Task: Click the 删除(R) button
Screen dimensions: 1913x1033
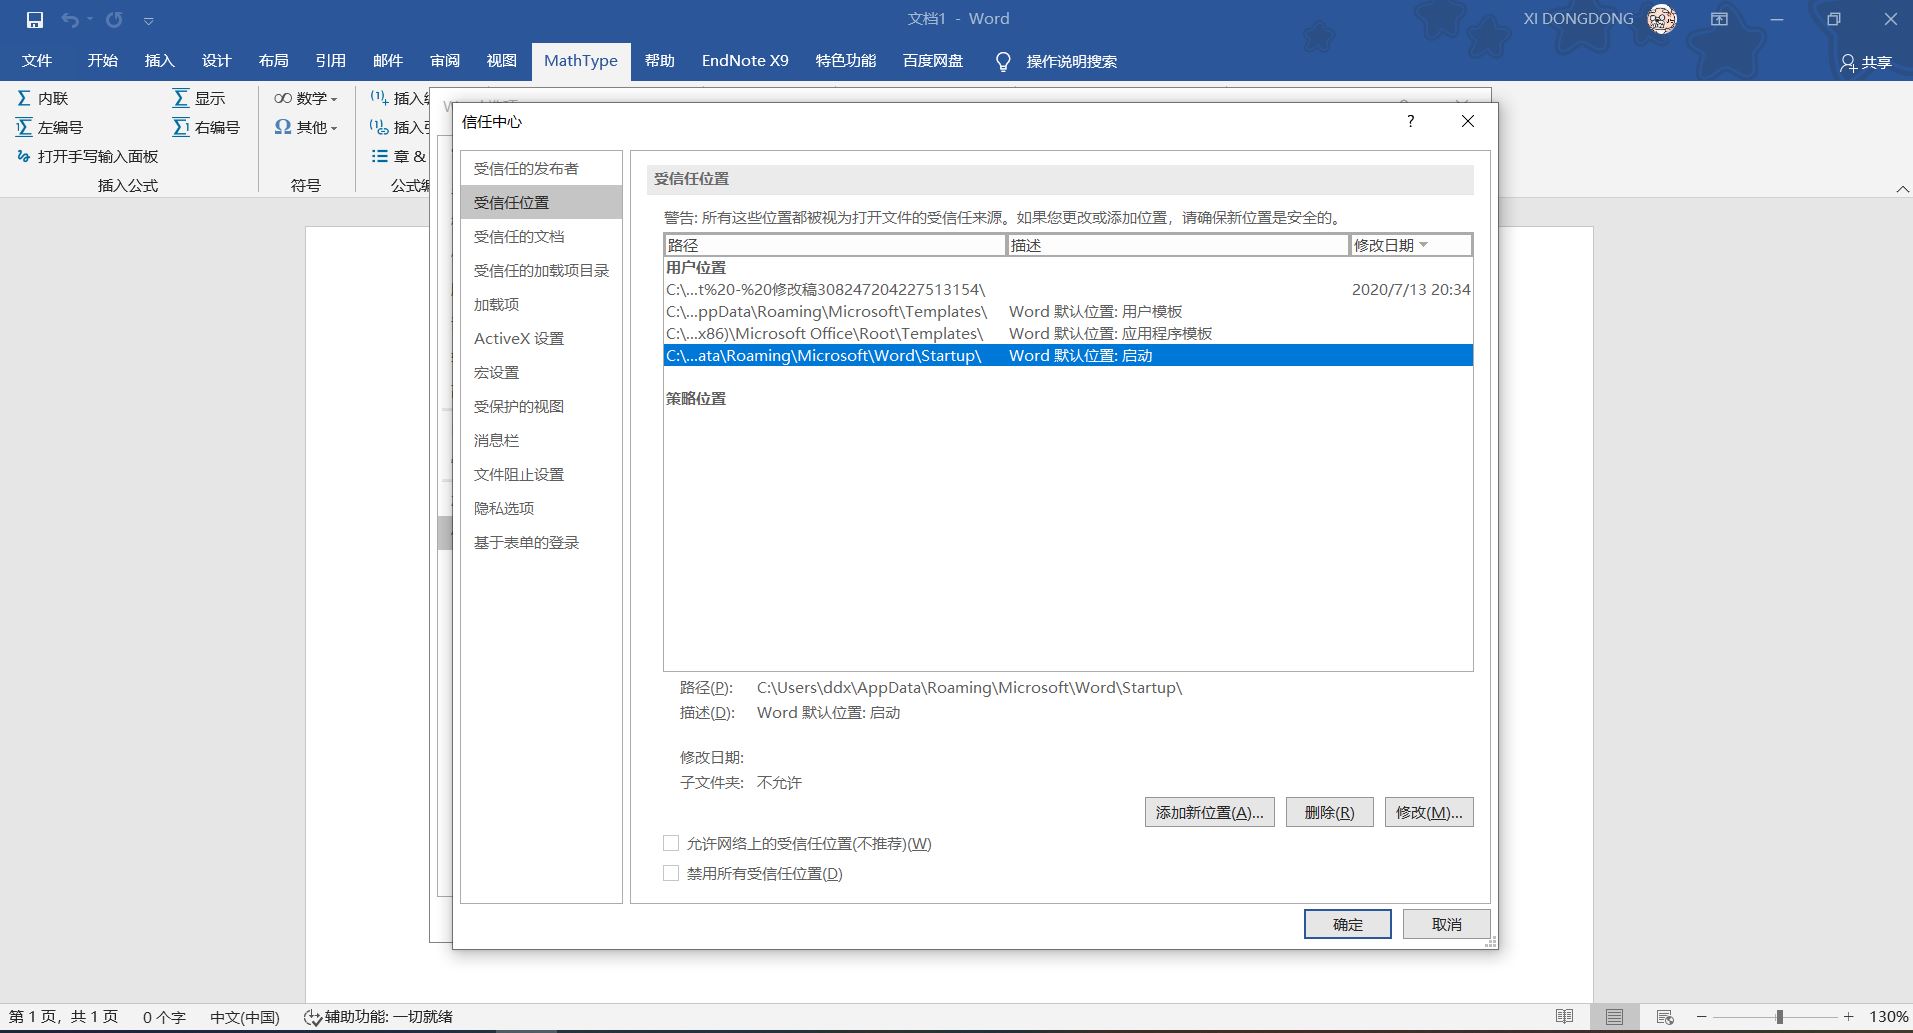Action: [x=1329, y=812]
